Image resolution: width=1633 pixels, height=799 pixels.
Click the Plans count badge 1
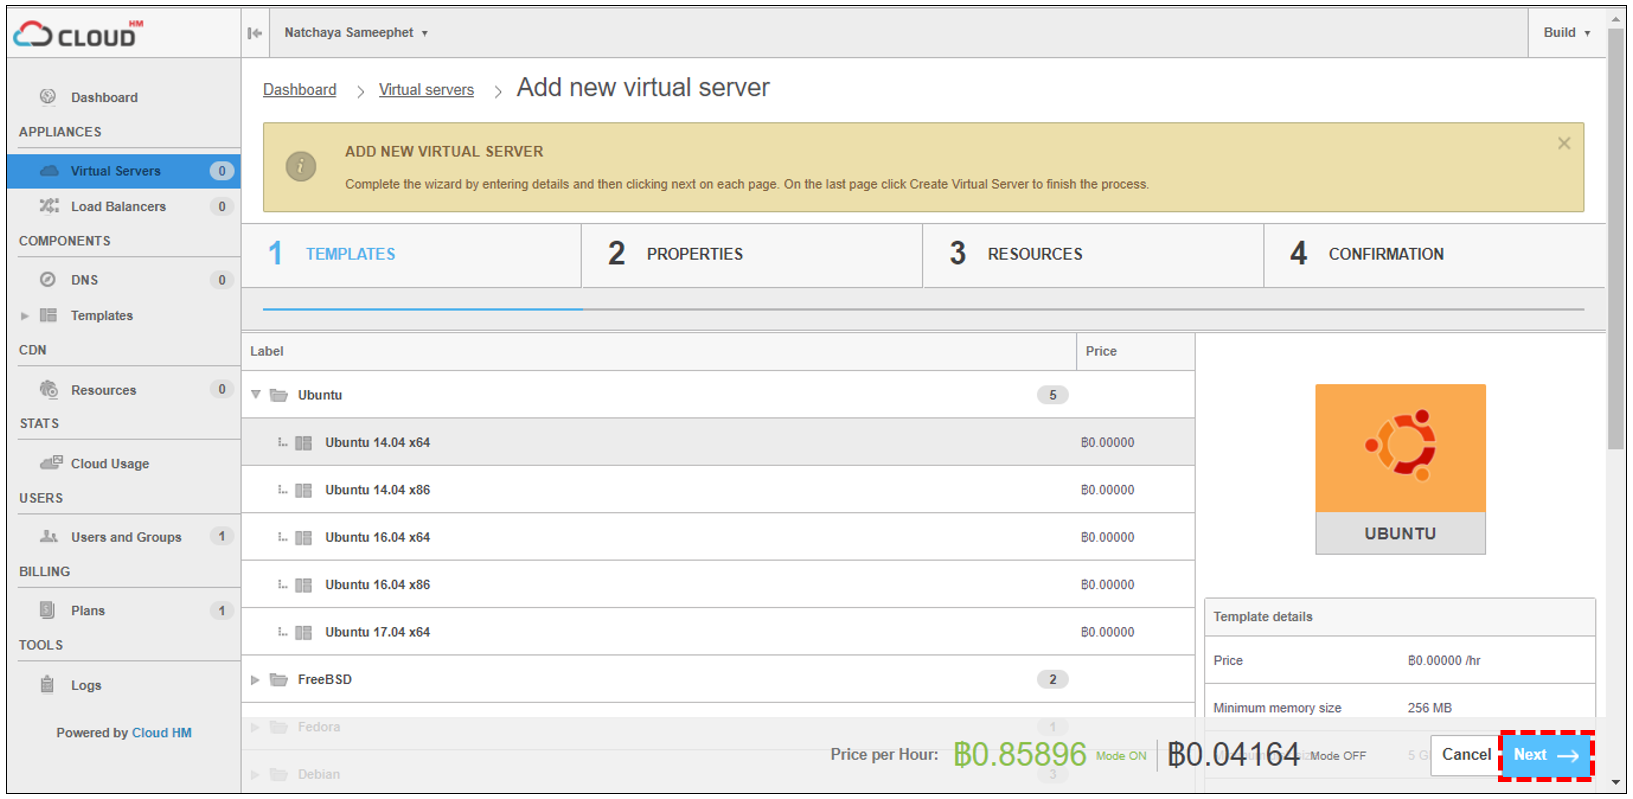pyautogui.click(x=222, y=611)
